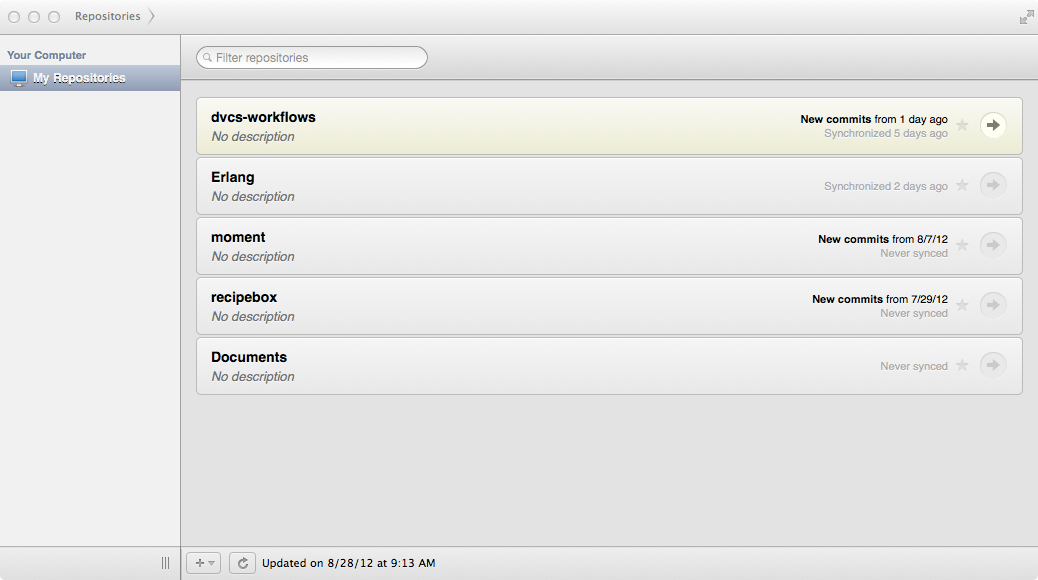Screen dimensions: 1038x580
Task: Click 'Synchronized 2 days ago' status
Action: 886,186
